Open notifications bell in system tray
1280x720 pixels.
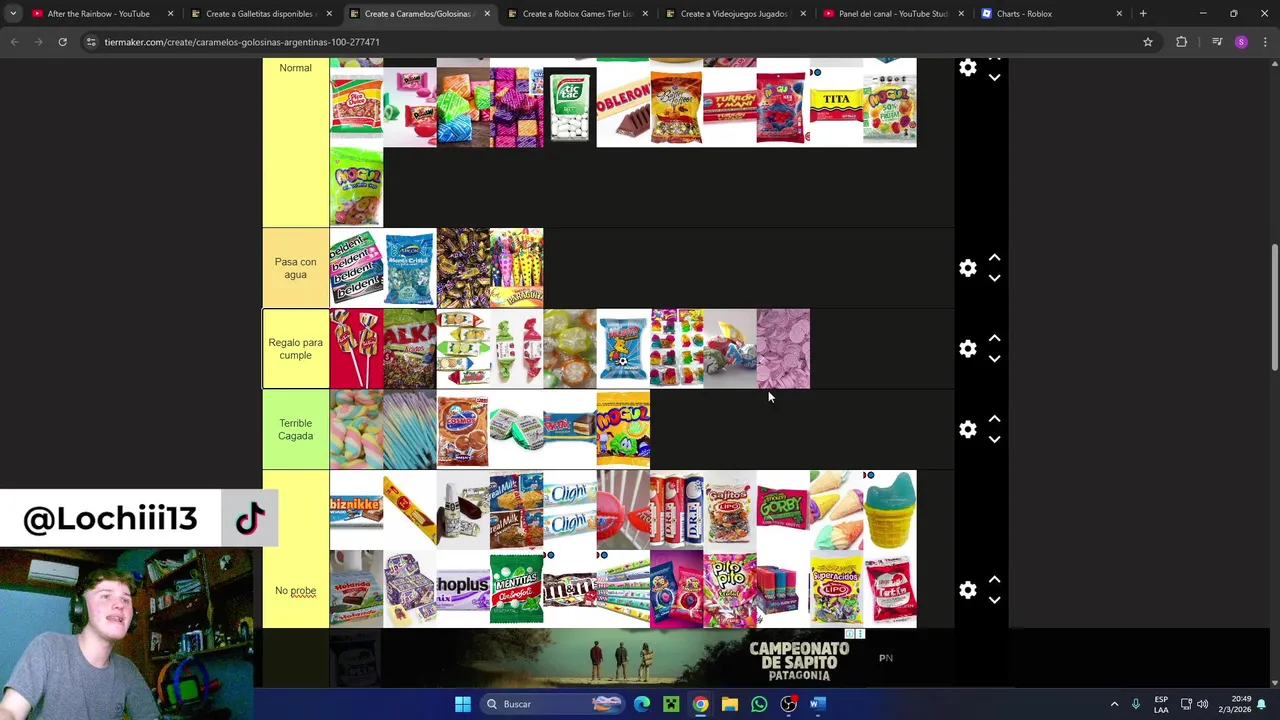(1262, 704)
